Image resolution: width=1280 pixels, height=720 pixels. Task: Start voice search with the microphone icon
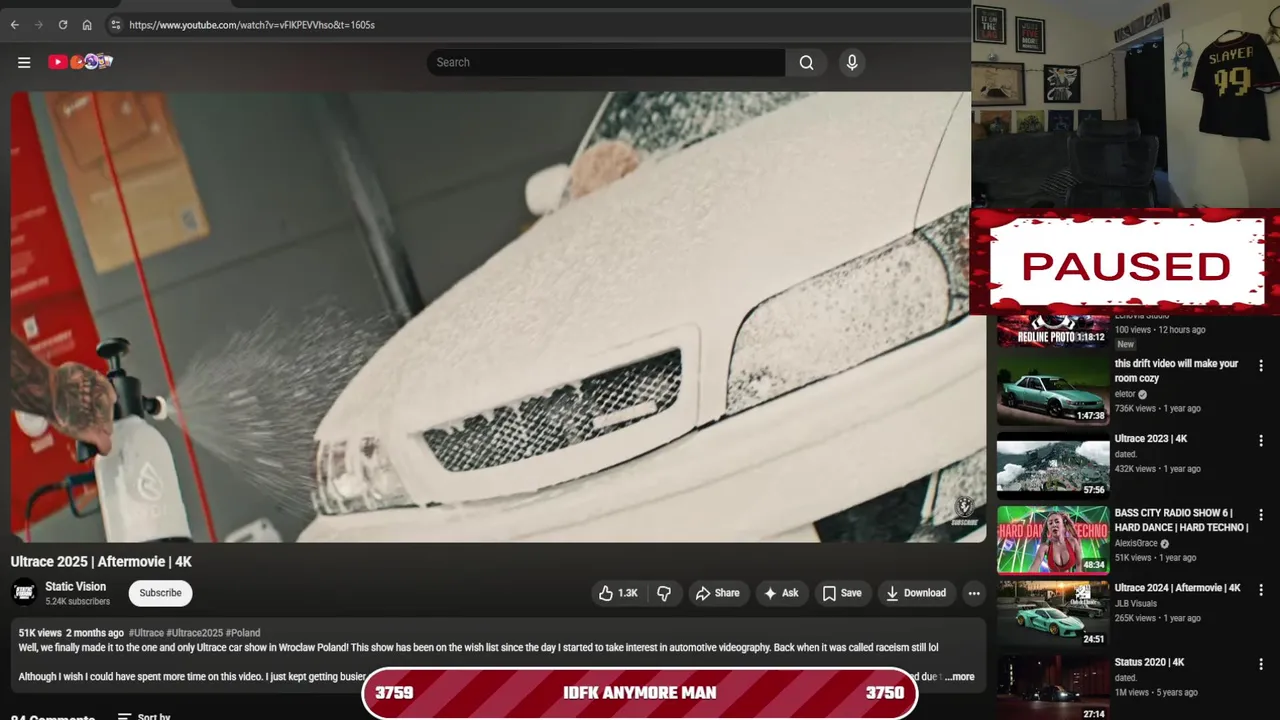(852, 62)
